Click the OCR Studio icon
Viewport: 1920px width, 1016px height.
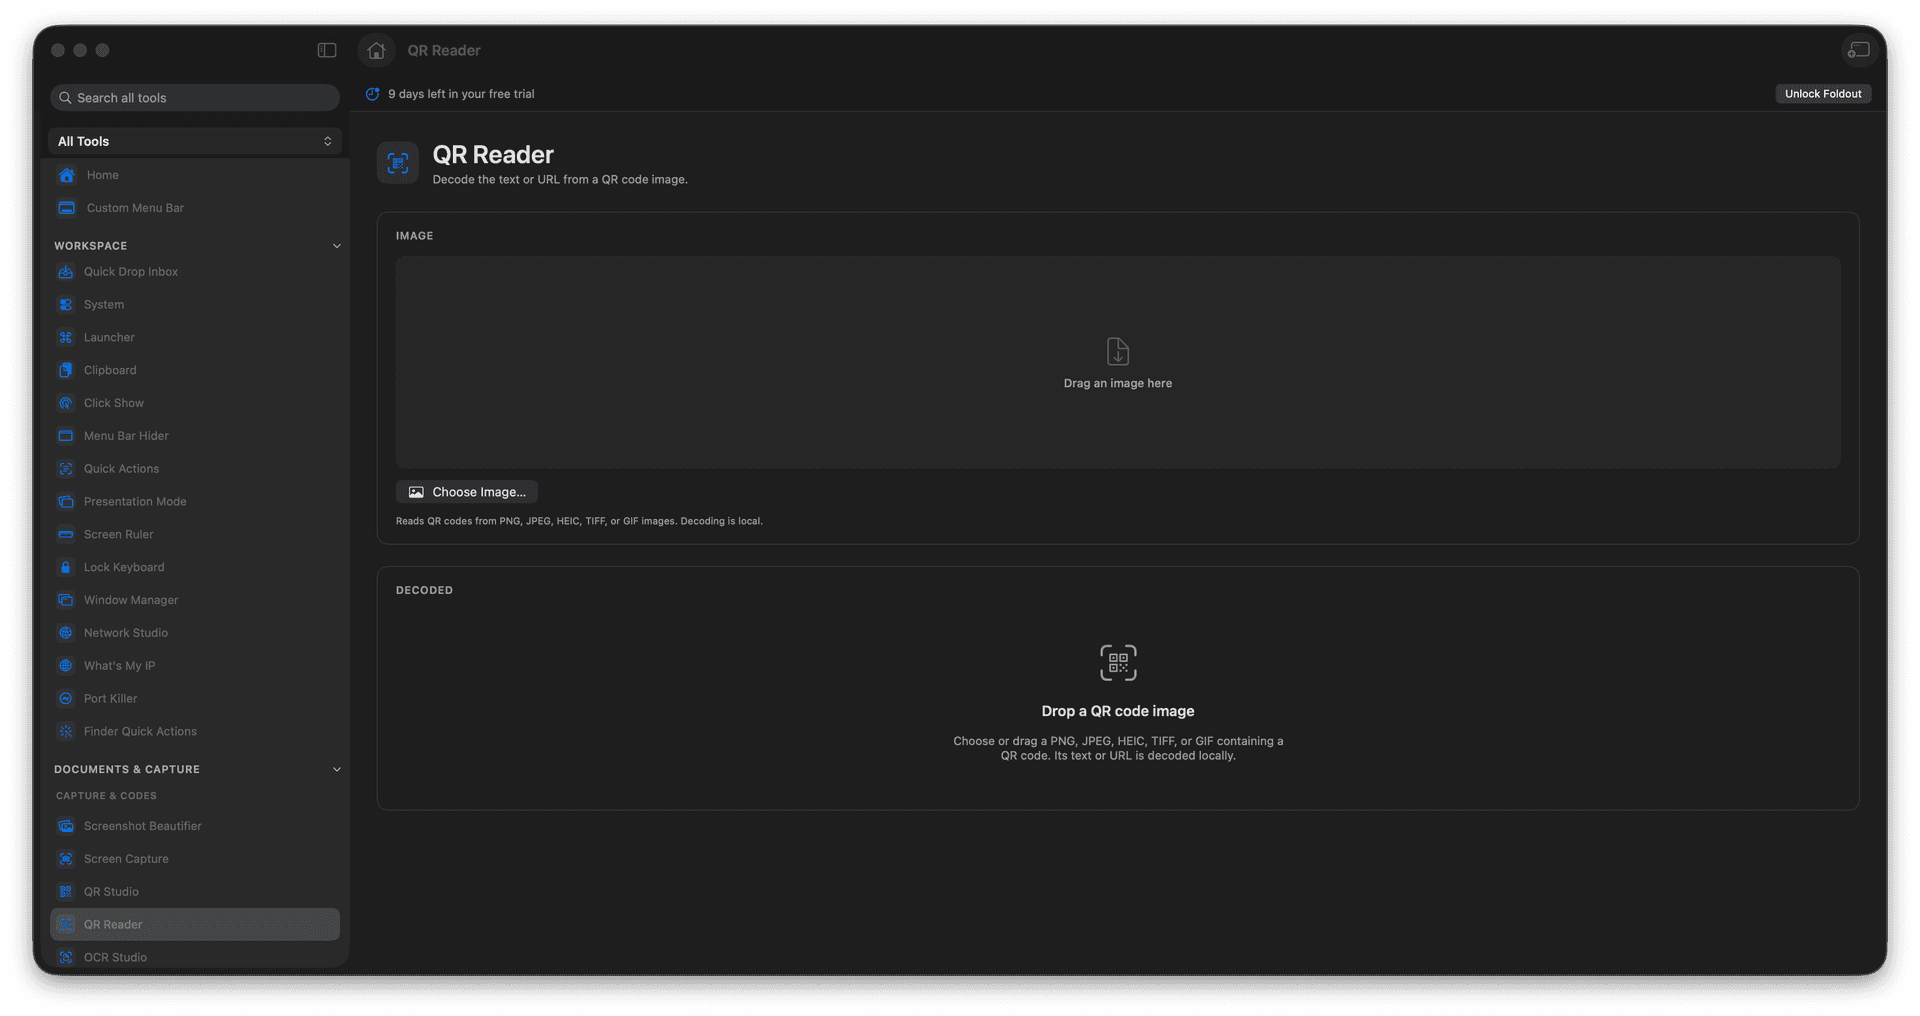click(66, 957)
